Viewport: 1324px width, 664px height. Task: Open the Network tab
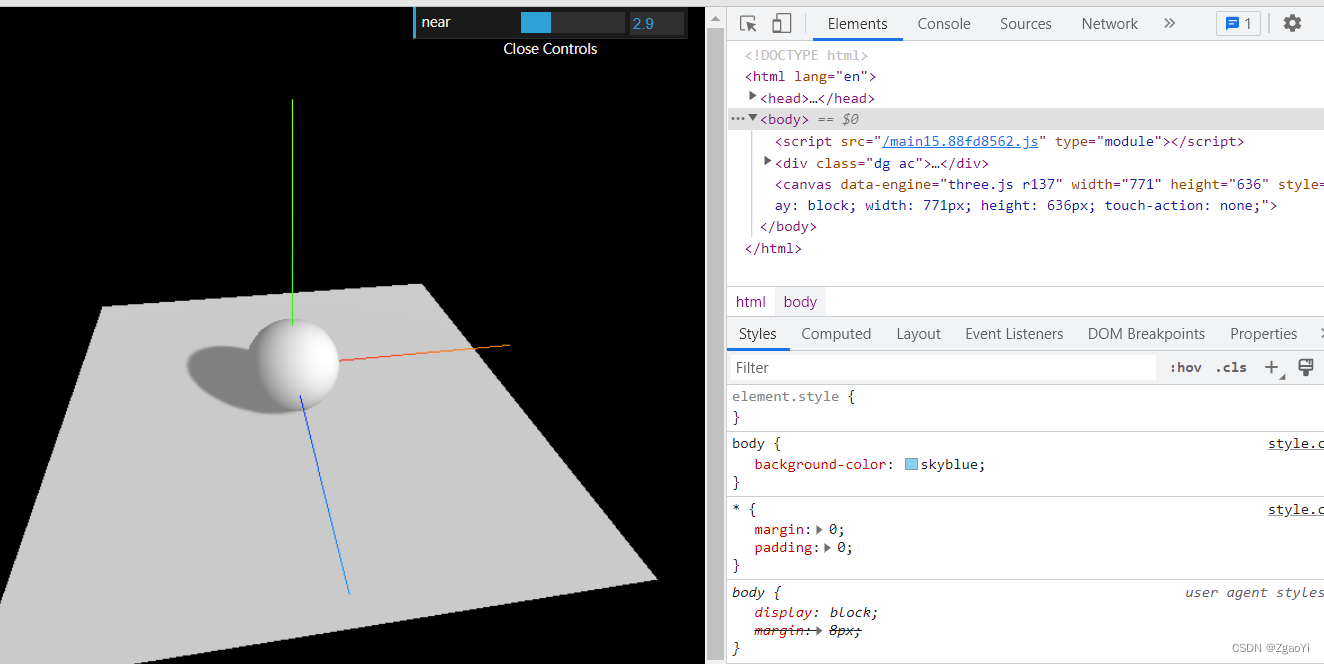coord(1109,23)
